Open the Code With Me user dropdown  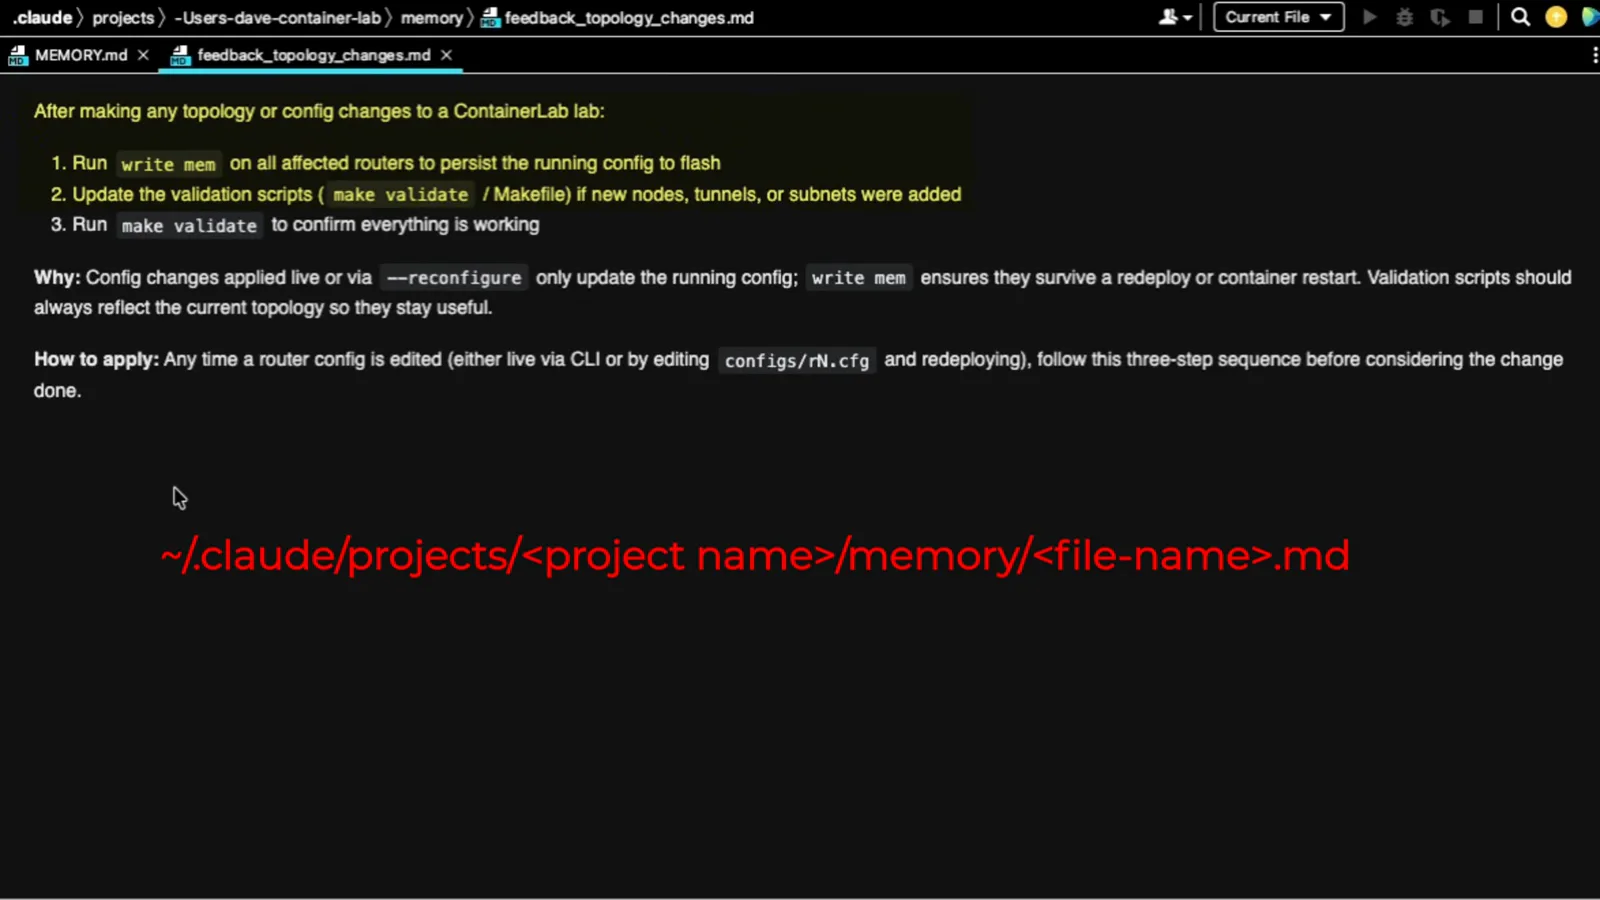coord(1175,17)
